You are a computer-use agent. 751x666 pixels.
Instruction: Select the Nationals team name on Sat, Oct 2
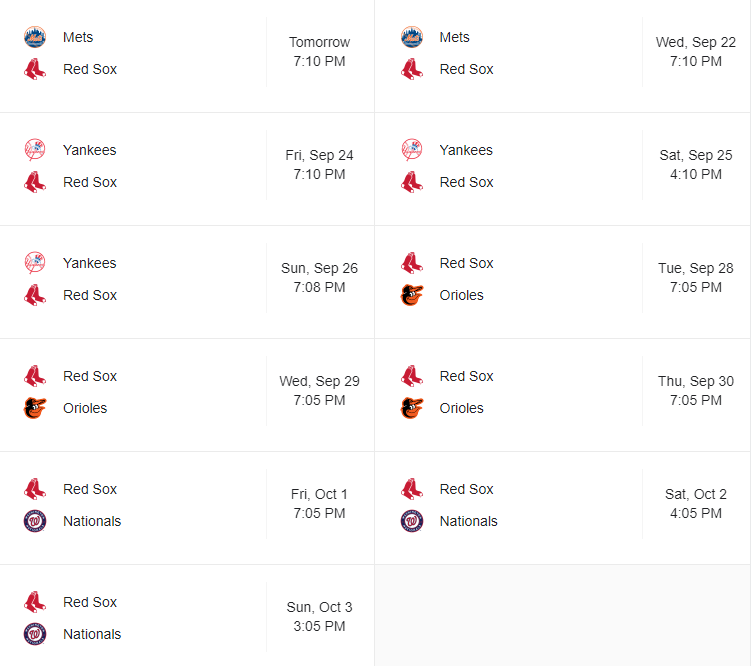(468, 521)
